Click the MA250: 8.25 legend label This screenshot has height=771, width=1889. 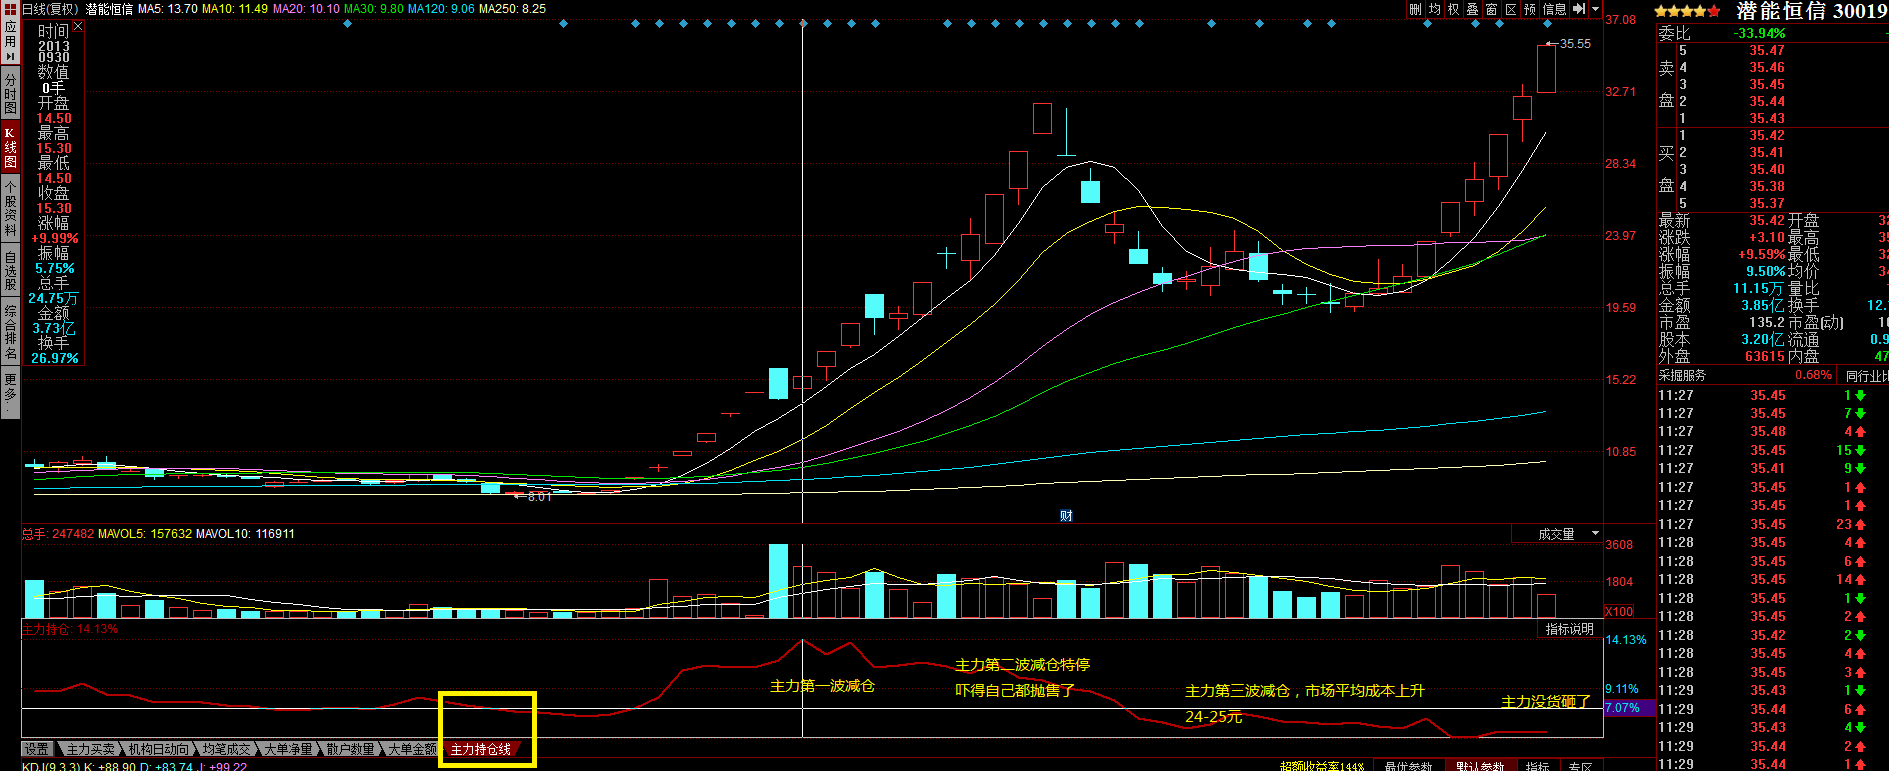512,8
